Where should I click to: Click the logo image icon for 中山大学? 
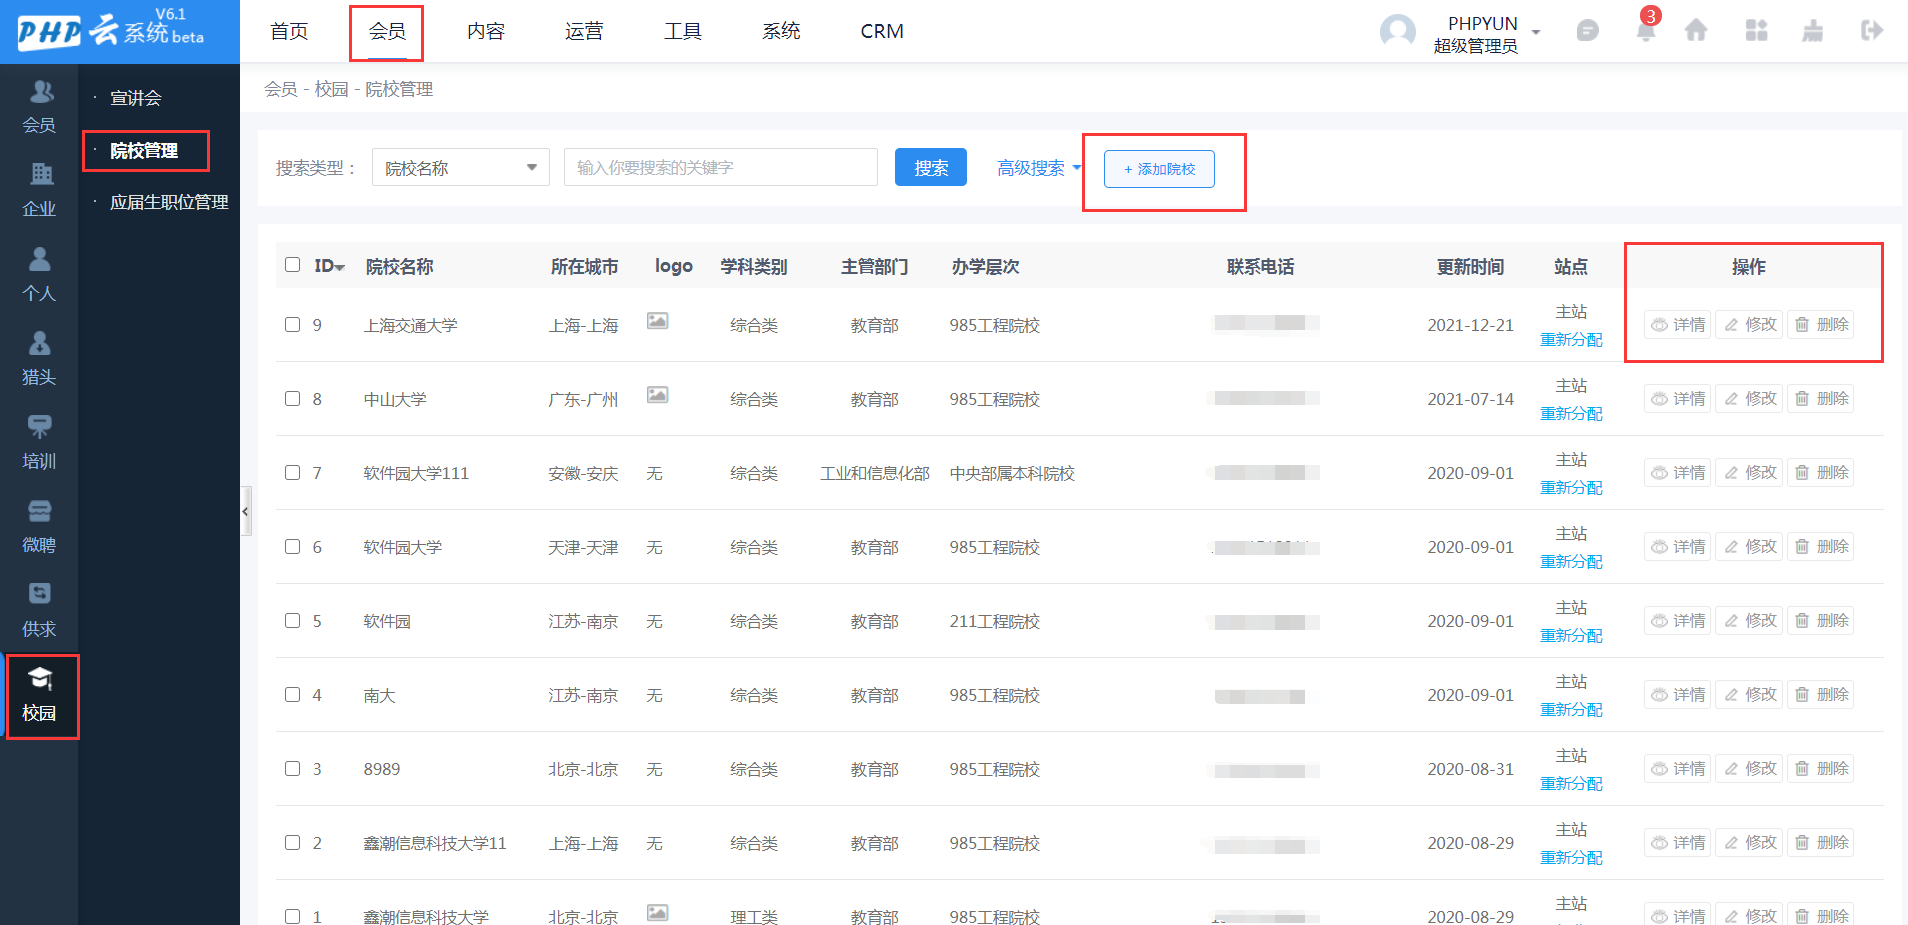tap(657, 395)
